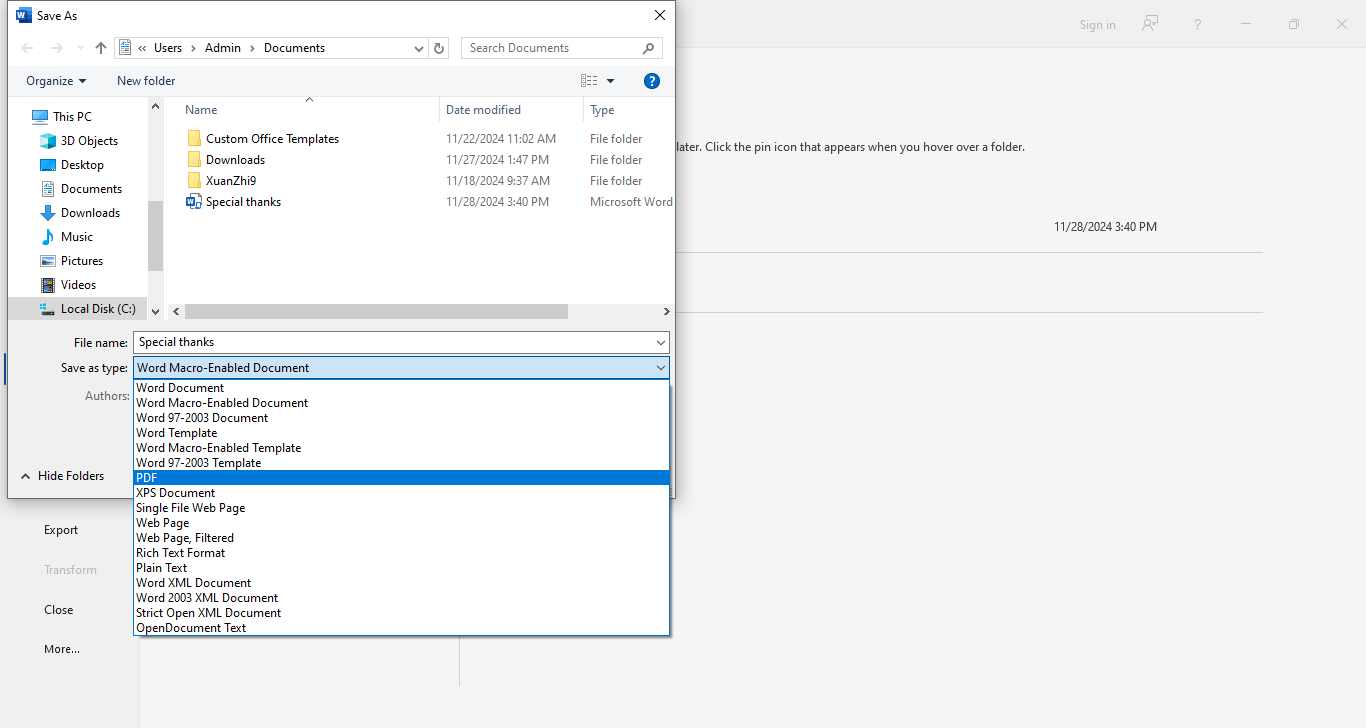Viewport: 1366px width, 728px height.
Task: Create a New folder
Action: [146, 81]
